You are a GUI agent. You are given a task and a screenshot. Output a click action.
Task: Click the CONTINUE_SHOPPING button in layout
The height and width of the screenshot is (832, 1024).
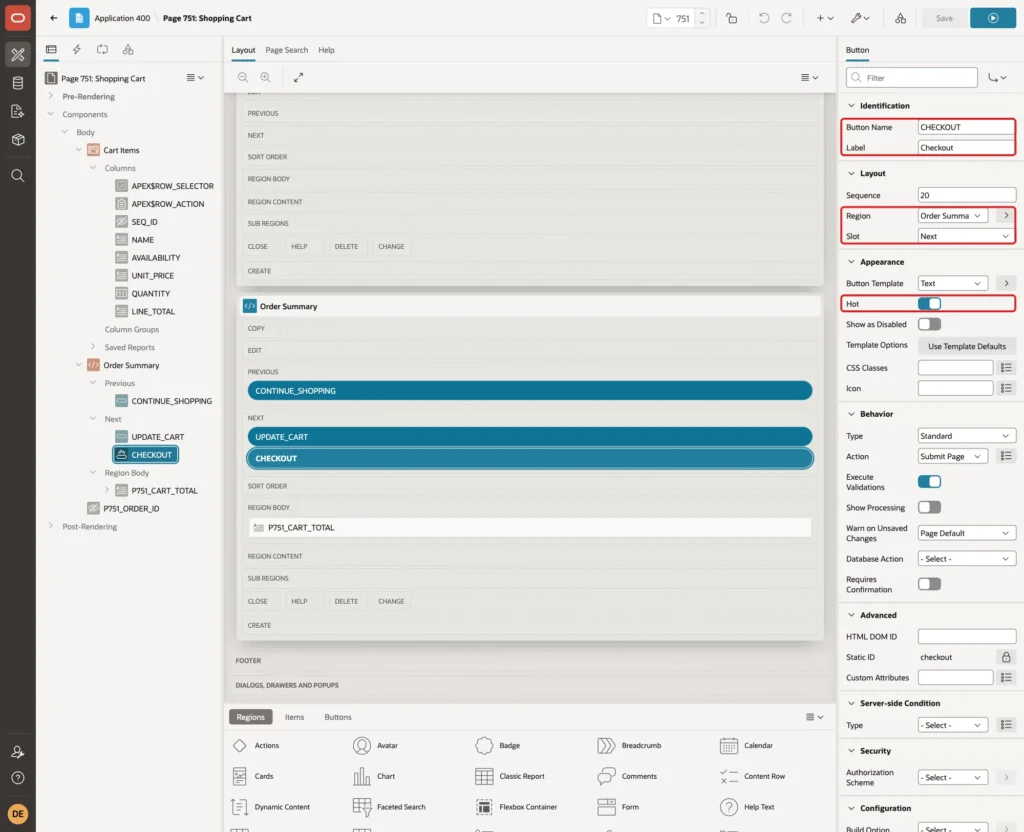530,391
